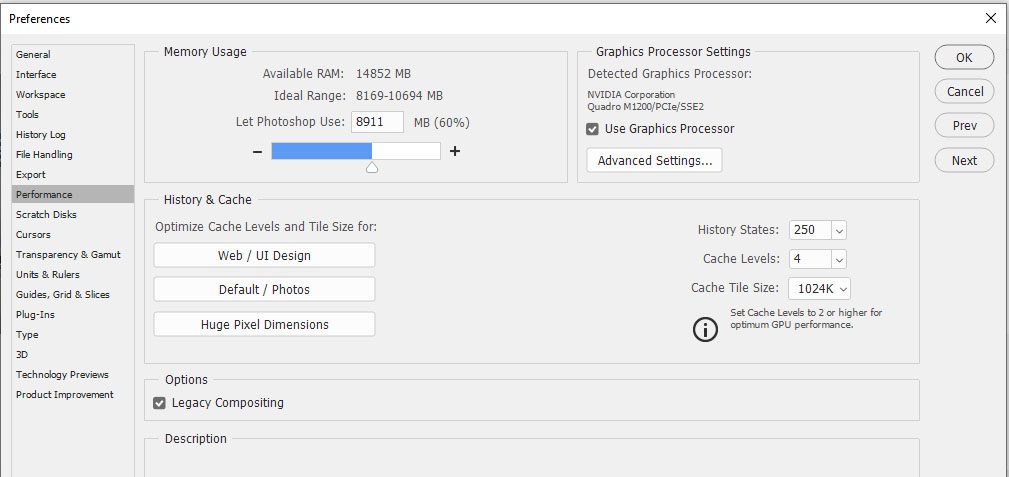Viewport: 1009px width, 477px height.
Task: Click Cancel to discard changes
Action: click(964, 91)
